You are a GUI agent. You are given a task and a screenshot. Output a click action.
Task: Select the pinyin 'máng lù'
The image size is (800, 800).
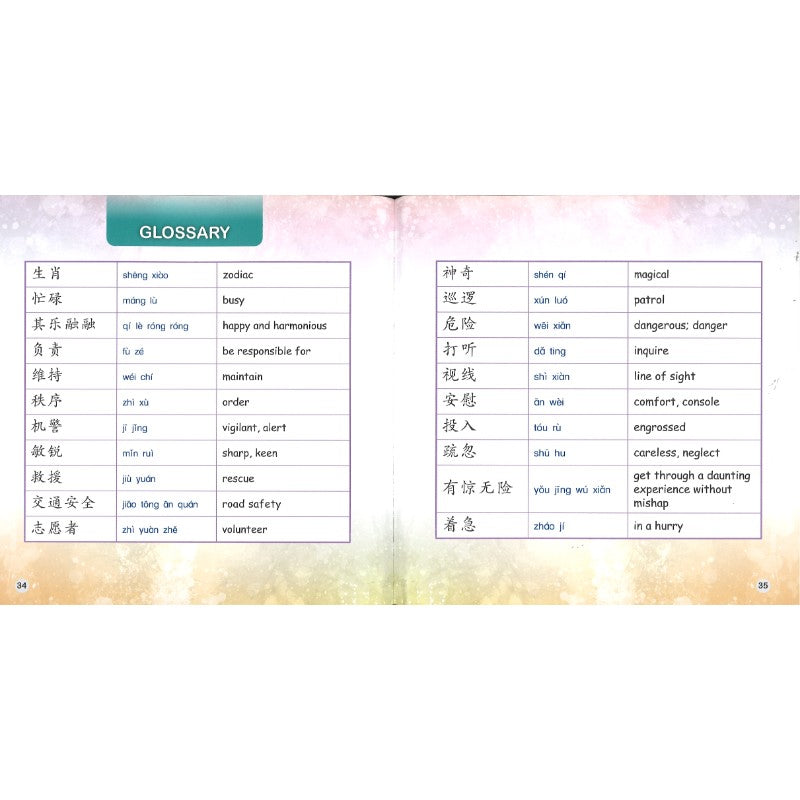pos(140,300)
